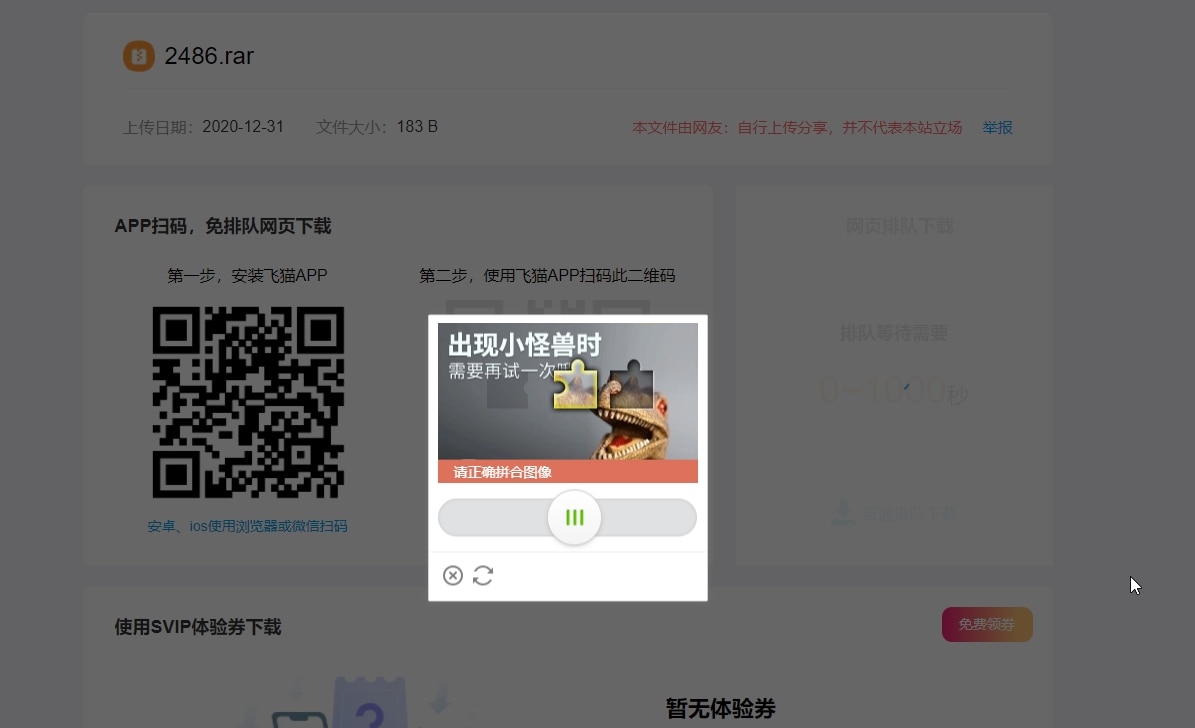
Task: Select the 普通排队下载 download option
Action: (893, 512)
